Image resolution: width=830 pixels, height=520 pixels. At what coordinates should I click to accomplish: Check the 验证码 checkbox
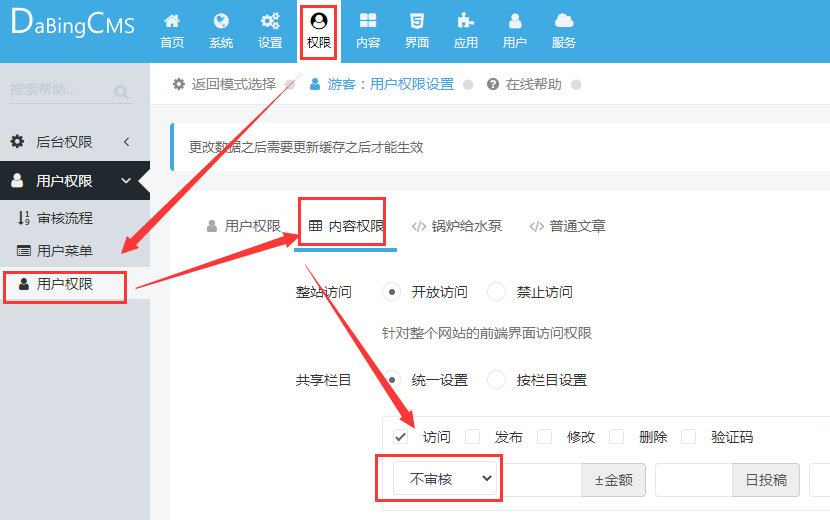[x=688, y=437]
